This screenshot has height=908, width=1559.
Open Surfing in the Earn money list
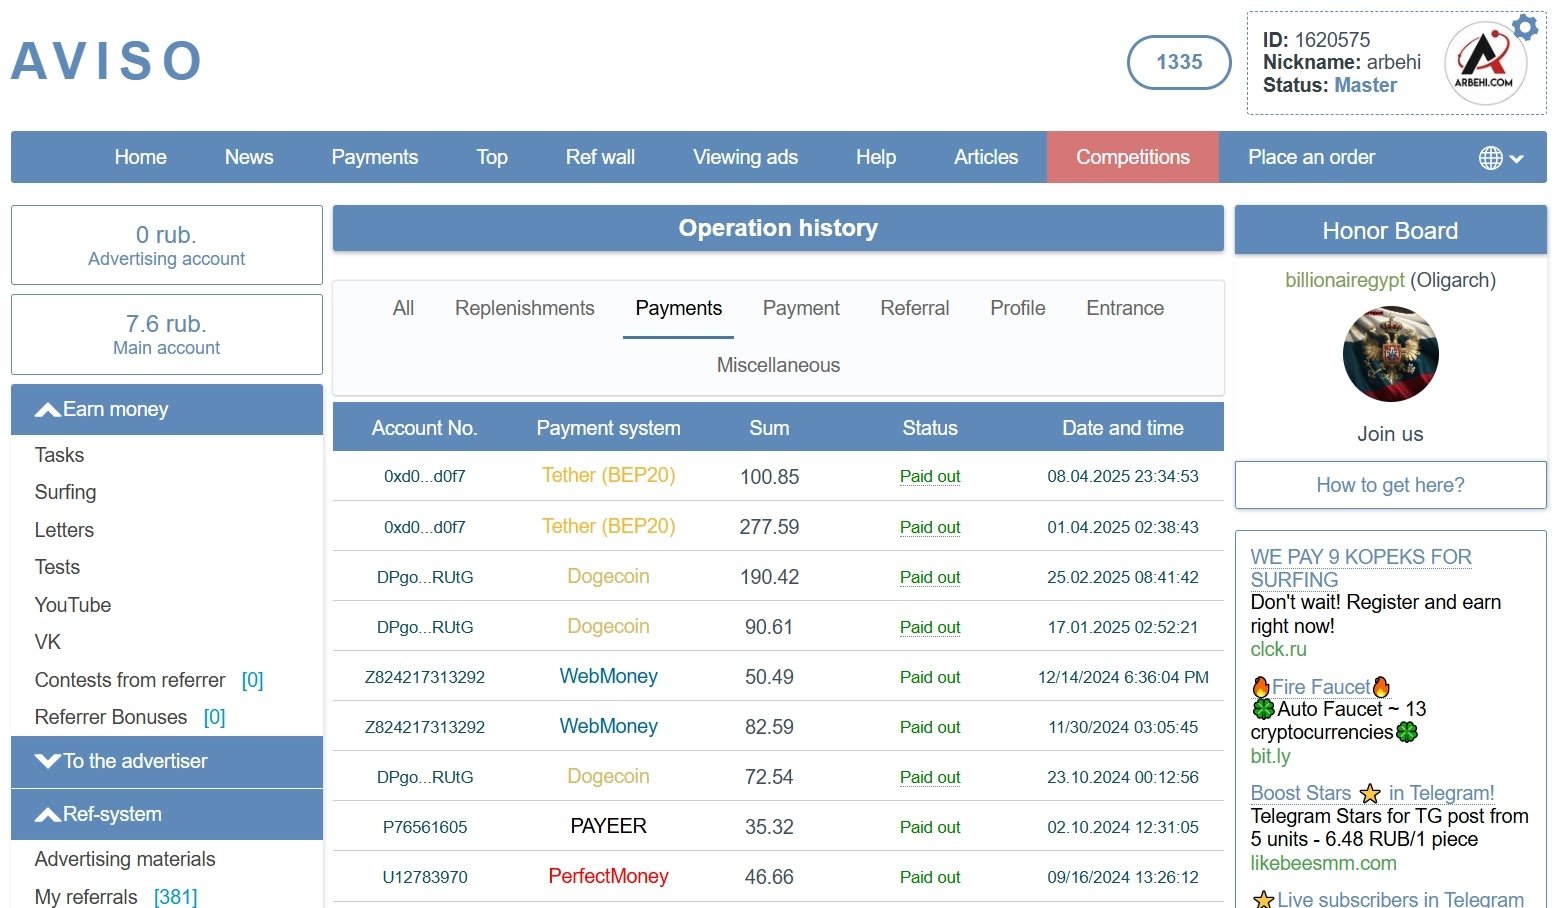66,493
